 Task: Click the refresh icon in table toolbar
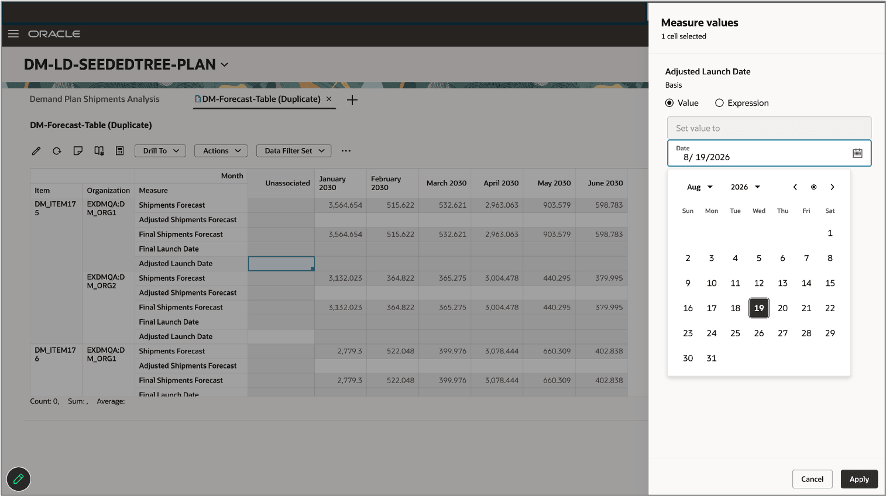click(x=57, y=151)
